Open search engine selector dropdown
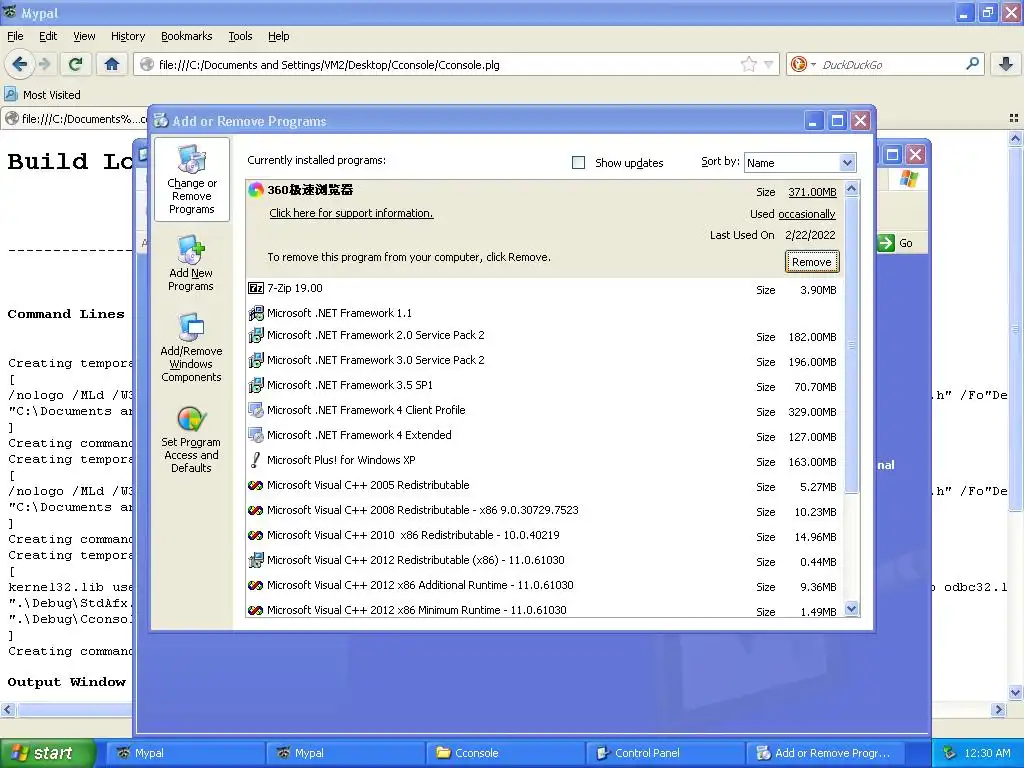This screenshot has height=768, width=1024. (x=803, y=64)
